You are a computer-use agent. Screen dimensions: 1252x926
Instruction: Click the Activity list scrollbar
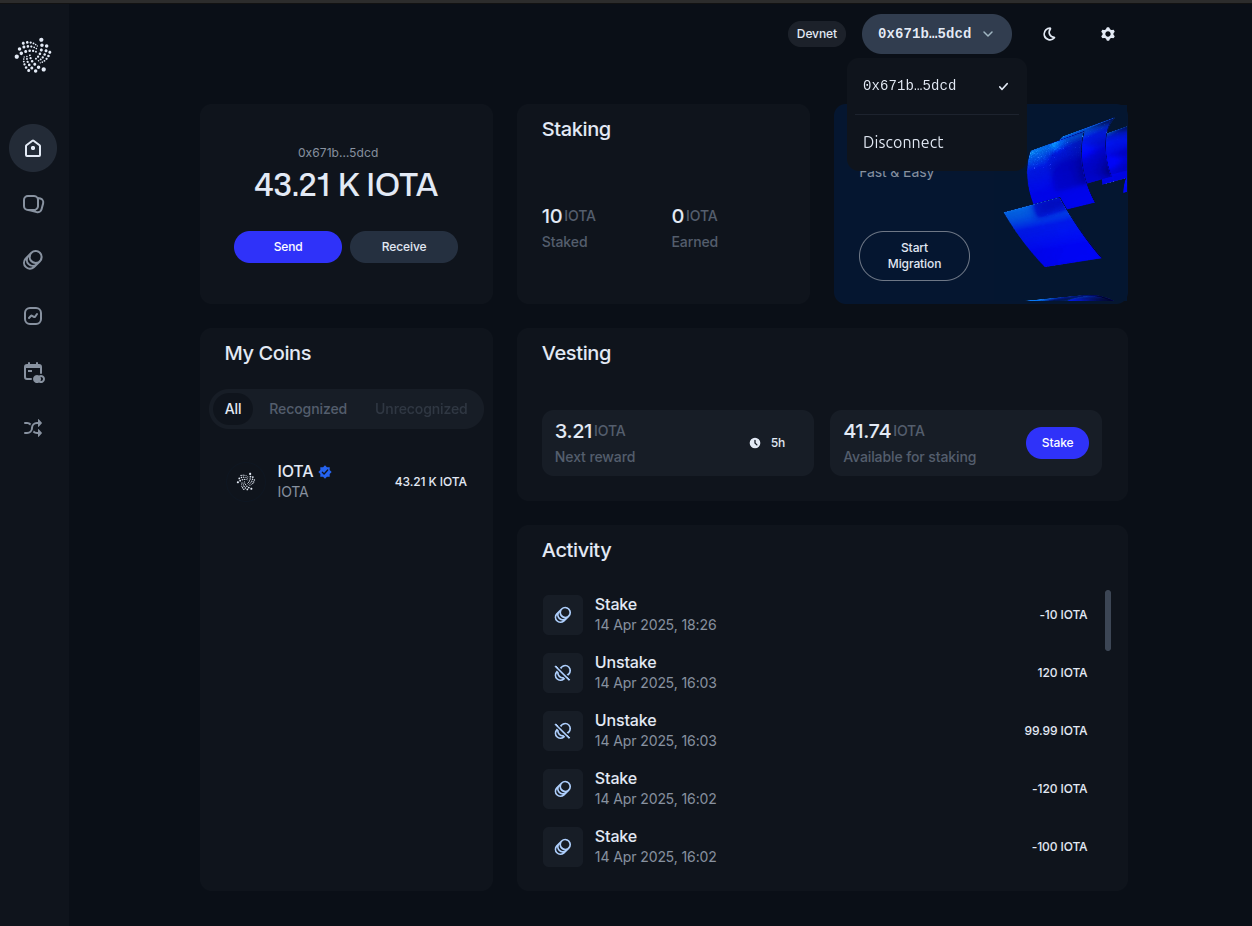(x=1107, y=620)
